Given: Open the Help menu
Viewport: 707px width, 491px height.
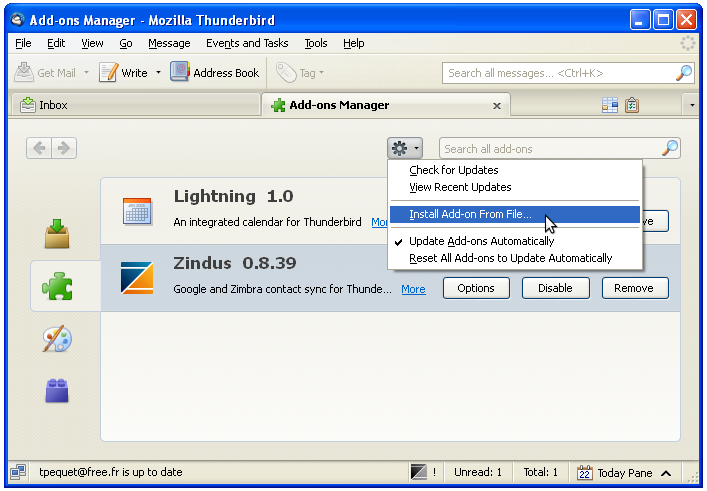Looking at the screenshot, I should (354, 43).
